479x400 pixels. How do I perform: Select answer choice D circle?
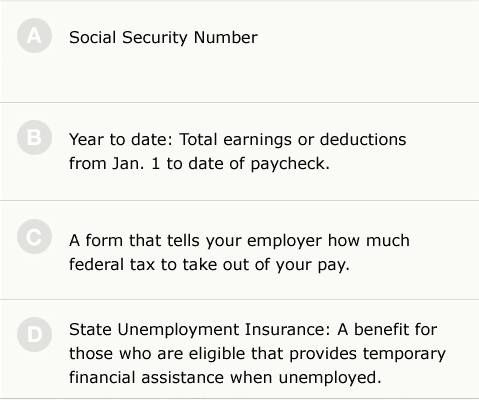coord(34,334)
